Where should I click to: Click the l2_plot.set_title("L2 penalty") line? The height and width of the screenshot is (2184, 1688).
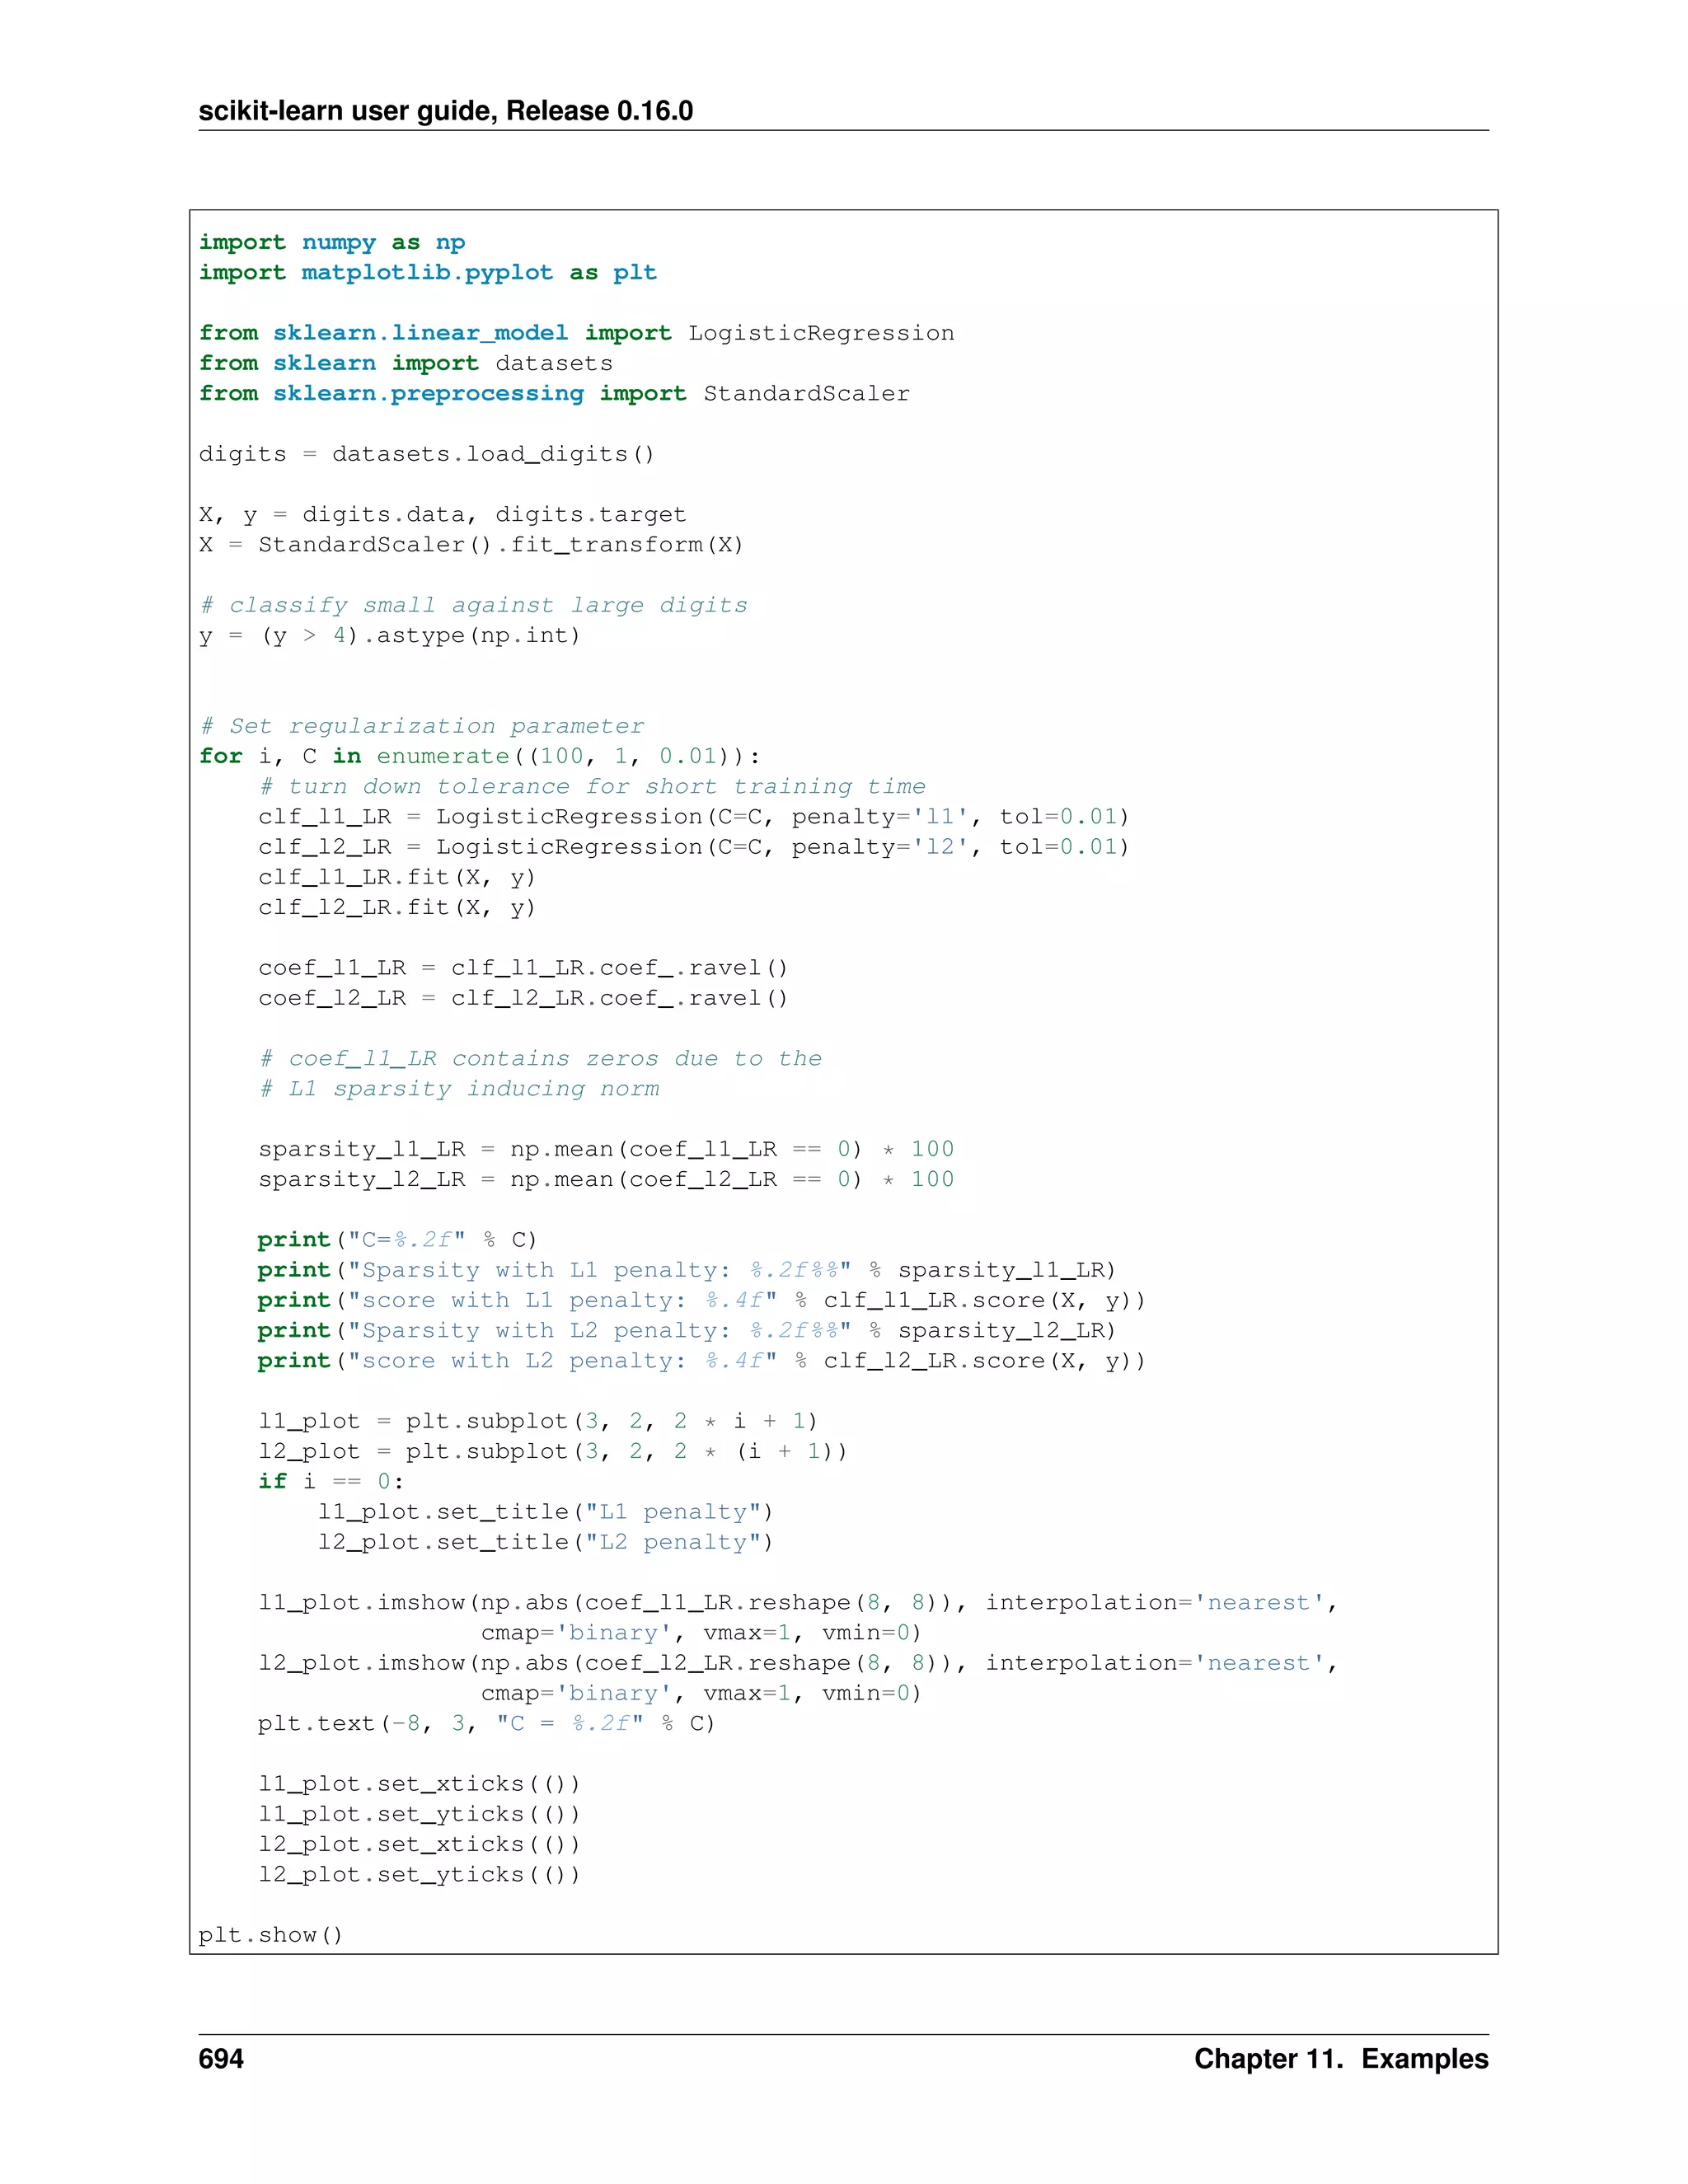tap(546, 1543)
